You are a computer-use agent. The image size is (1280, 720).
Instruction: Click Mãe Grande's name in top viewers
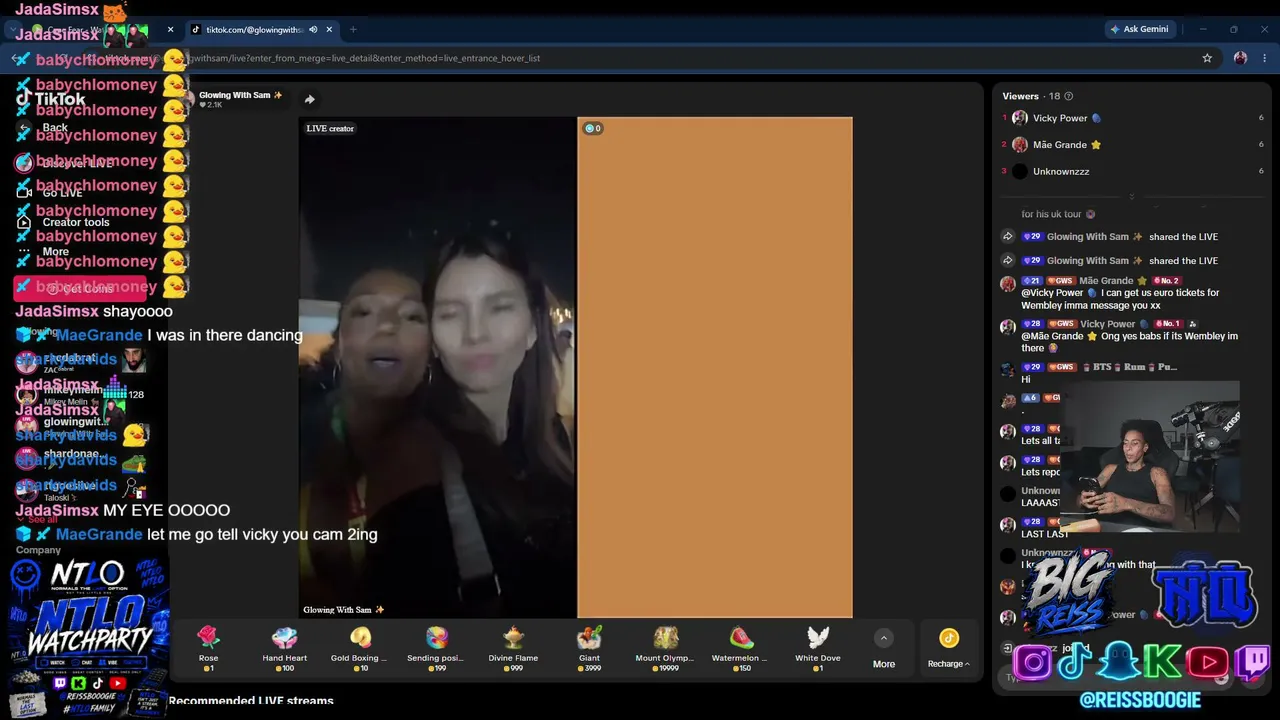(1059, 145)
